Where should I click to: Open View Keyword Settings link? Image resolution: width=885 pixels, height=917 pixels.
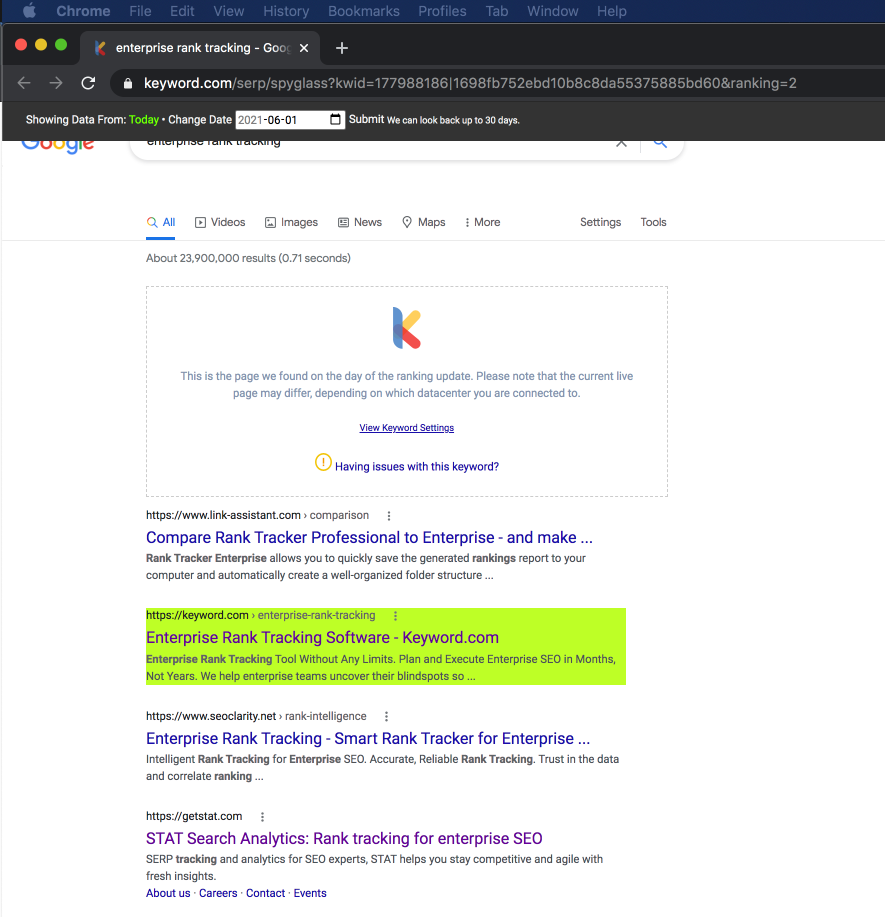click(406, 428)
